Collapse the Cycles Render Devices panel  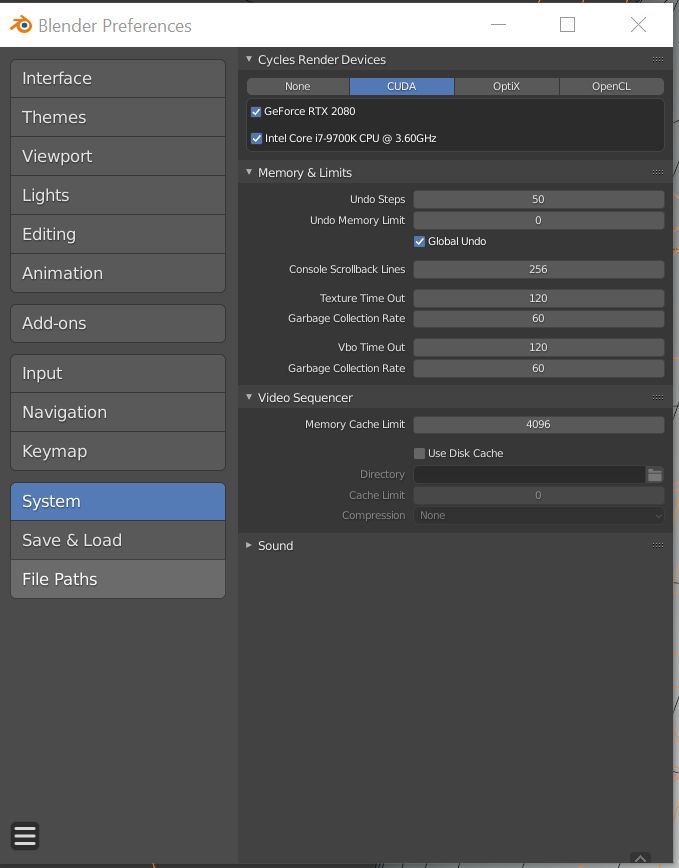coord(249,59)
